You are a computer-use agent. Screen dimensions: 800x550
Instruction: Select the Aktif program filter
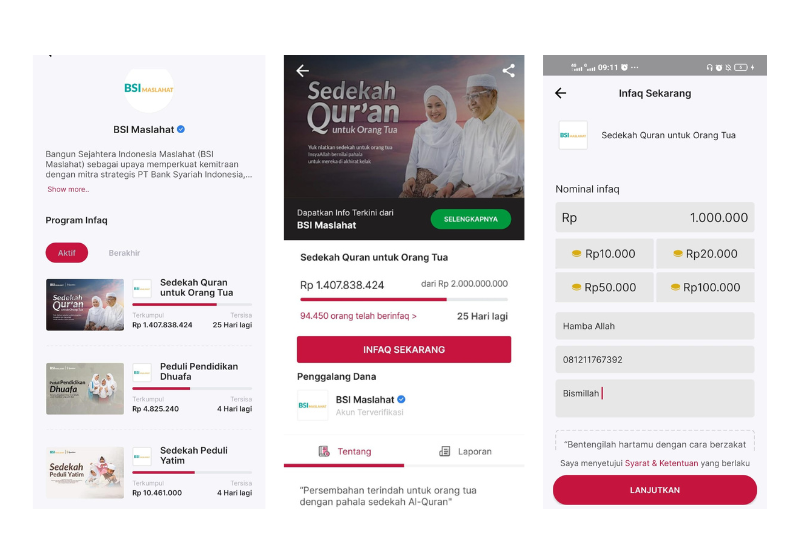66,253
